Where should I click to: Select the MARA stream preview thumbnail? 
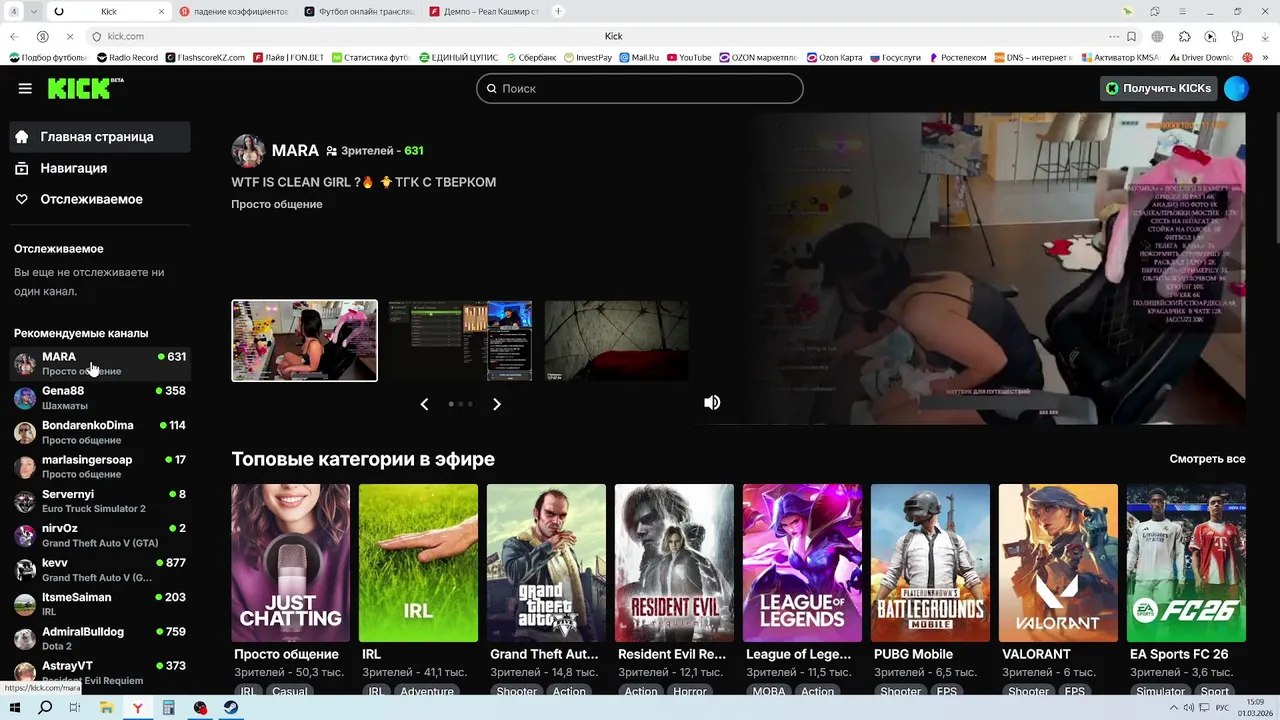click(x=305, y=341)
